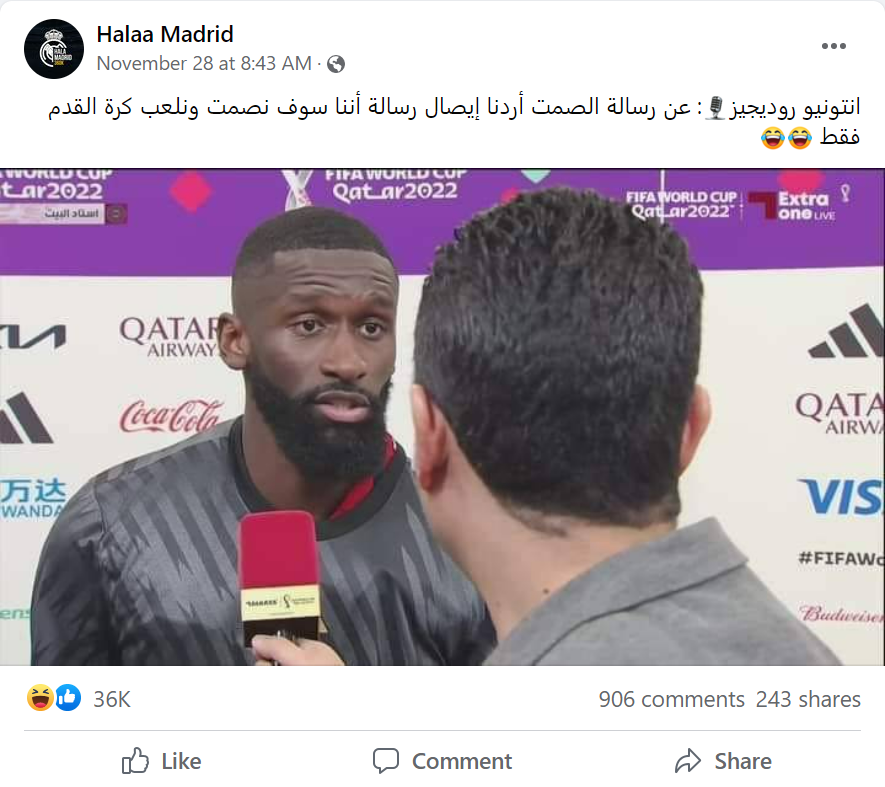Click the Share button label

point(743,761)
